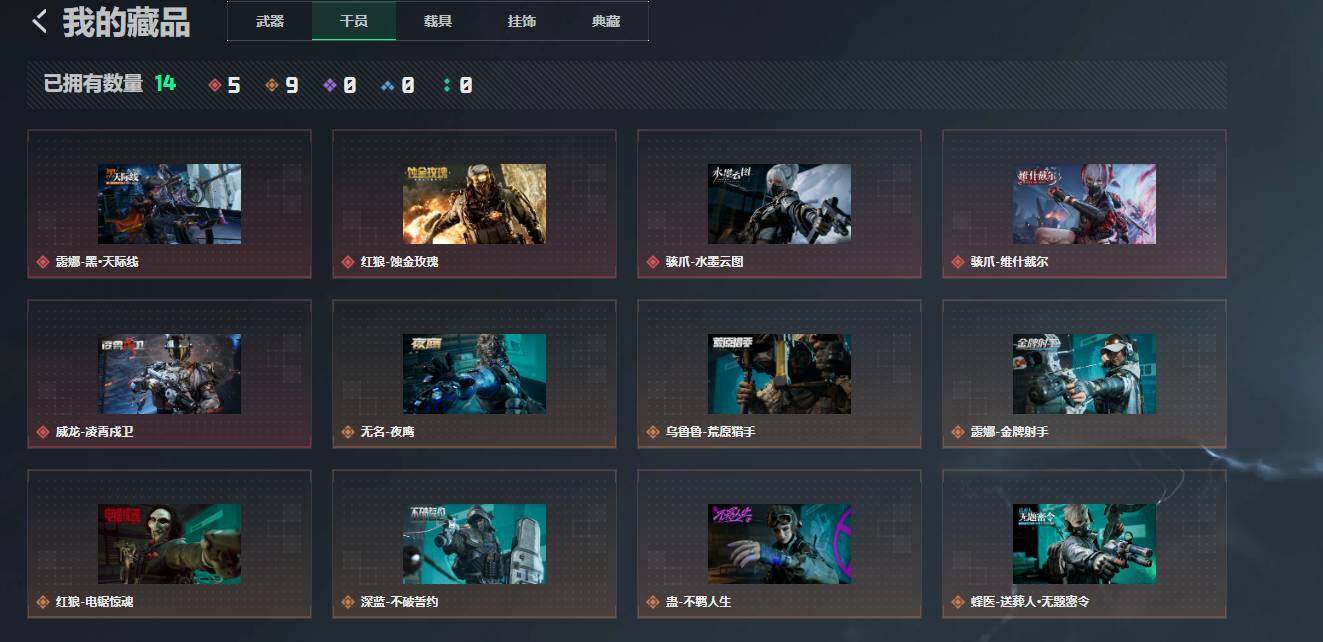
Task: Select the 威龙-凌霄戍卫 name label
Action: (94, 432)
